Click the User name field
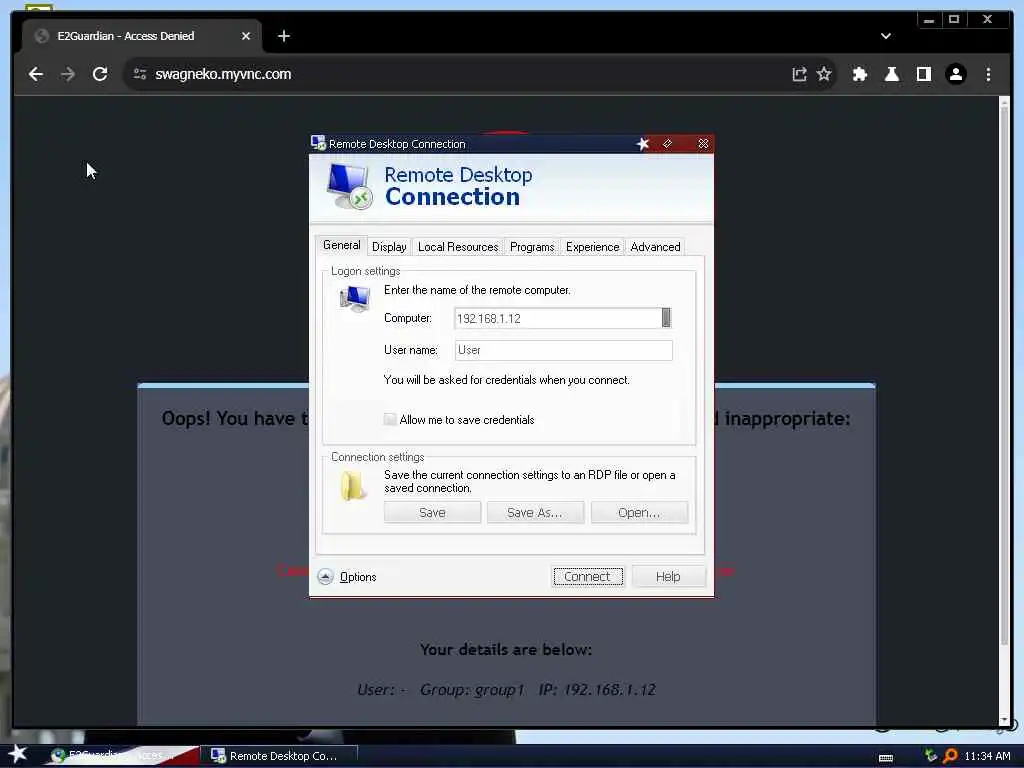Screen dimensions: 1024x768 click(564, 350)
